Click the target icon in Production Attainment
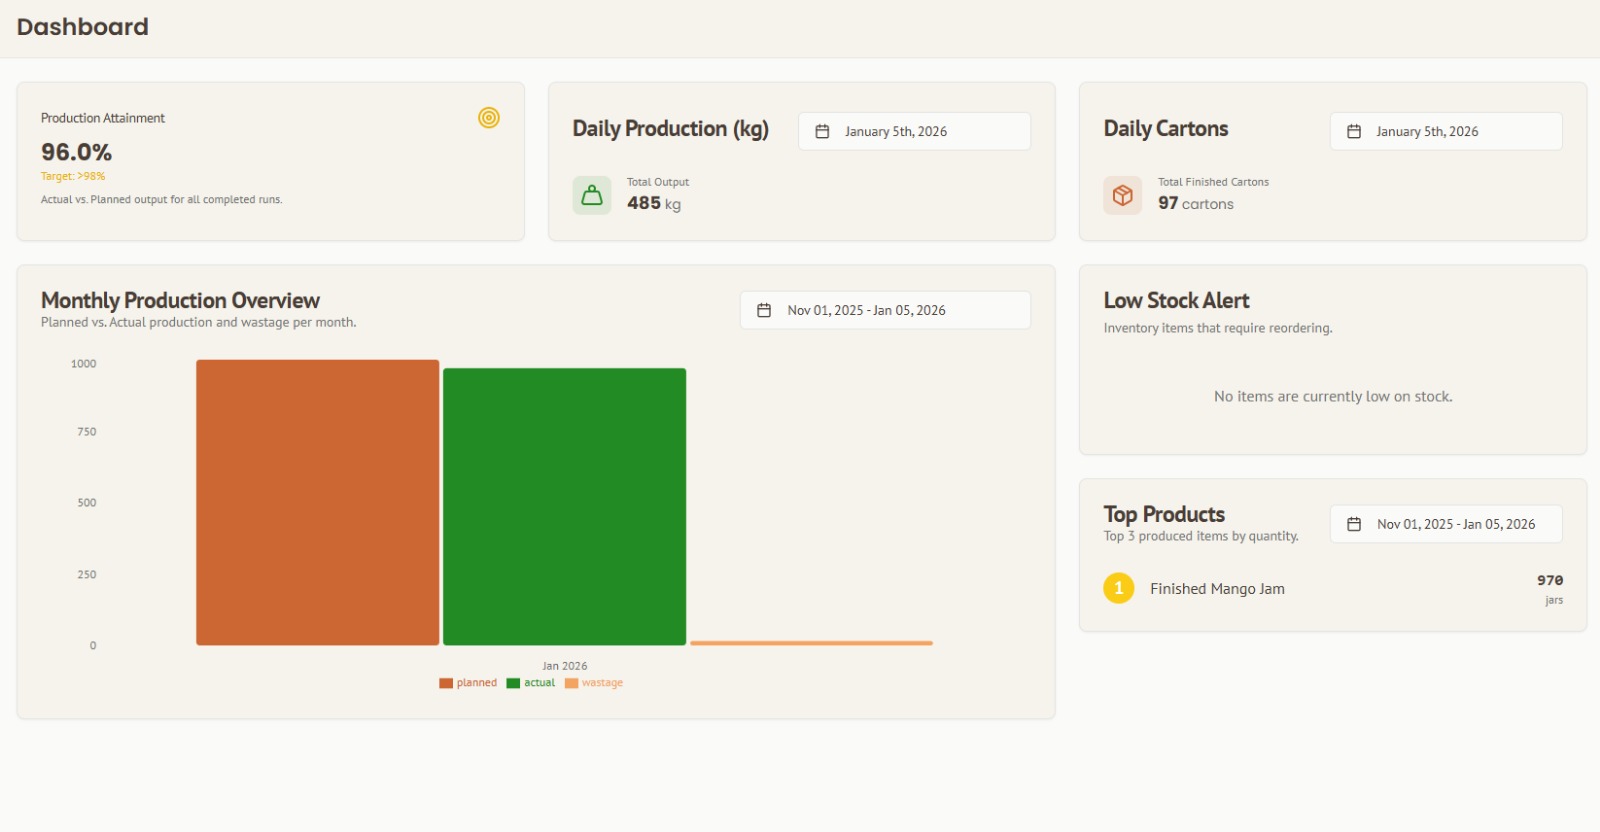Screen dimensions: 1600x832 tap(488, 118)
